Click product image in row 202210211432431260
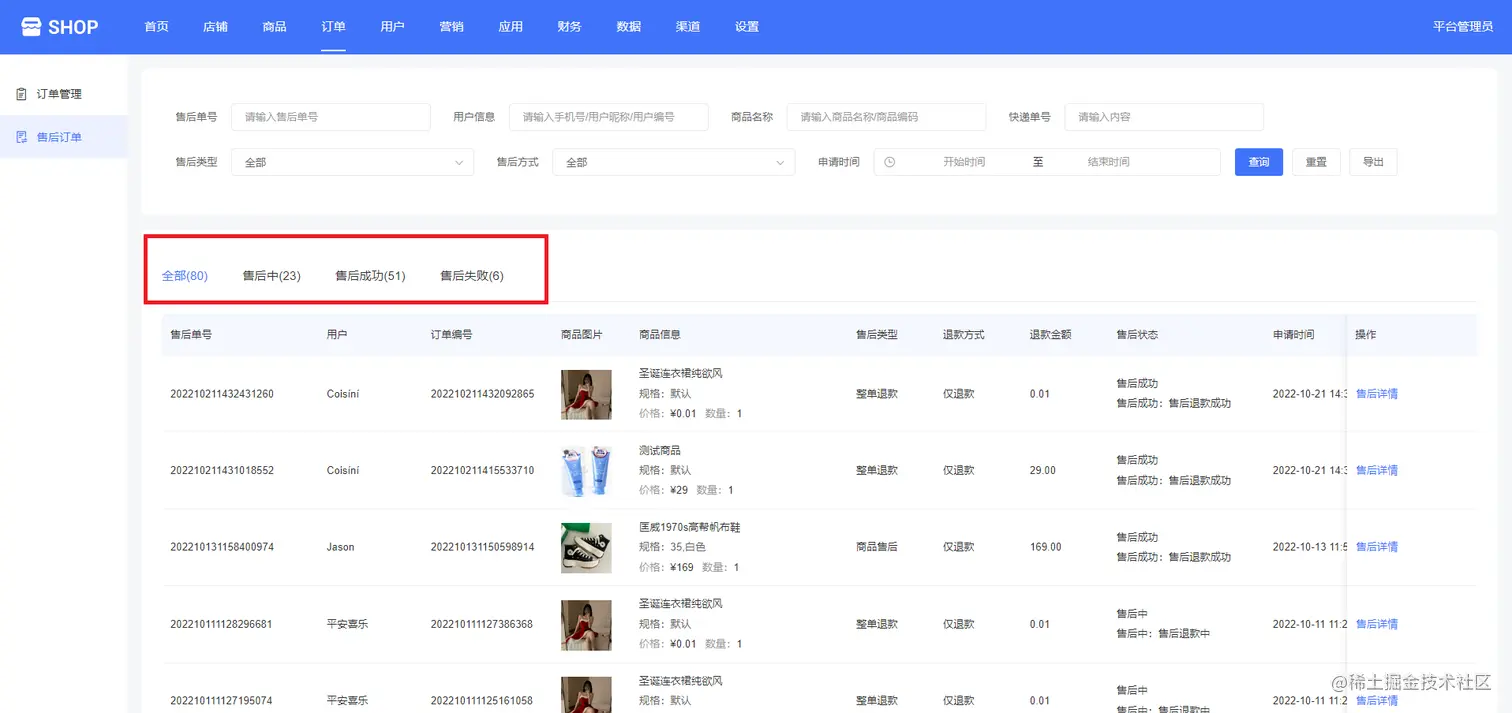Screen dimensions: 1512x713 coord(586,394)
